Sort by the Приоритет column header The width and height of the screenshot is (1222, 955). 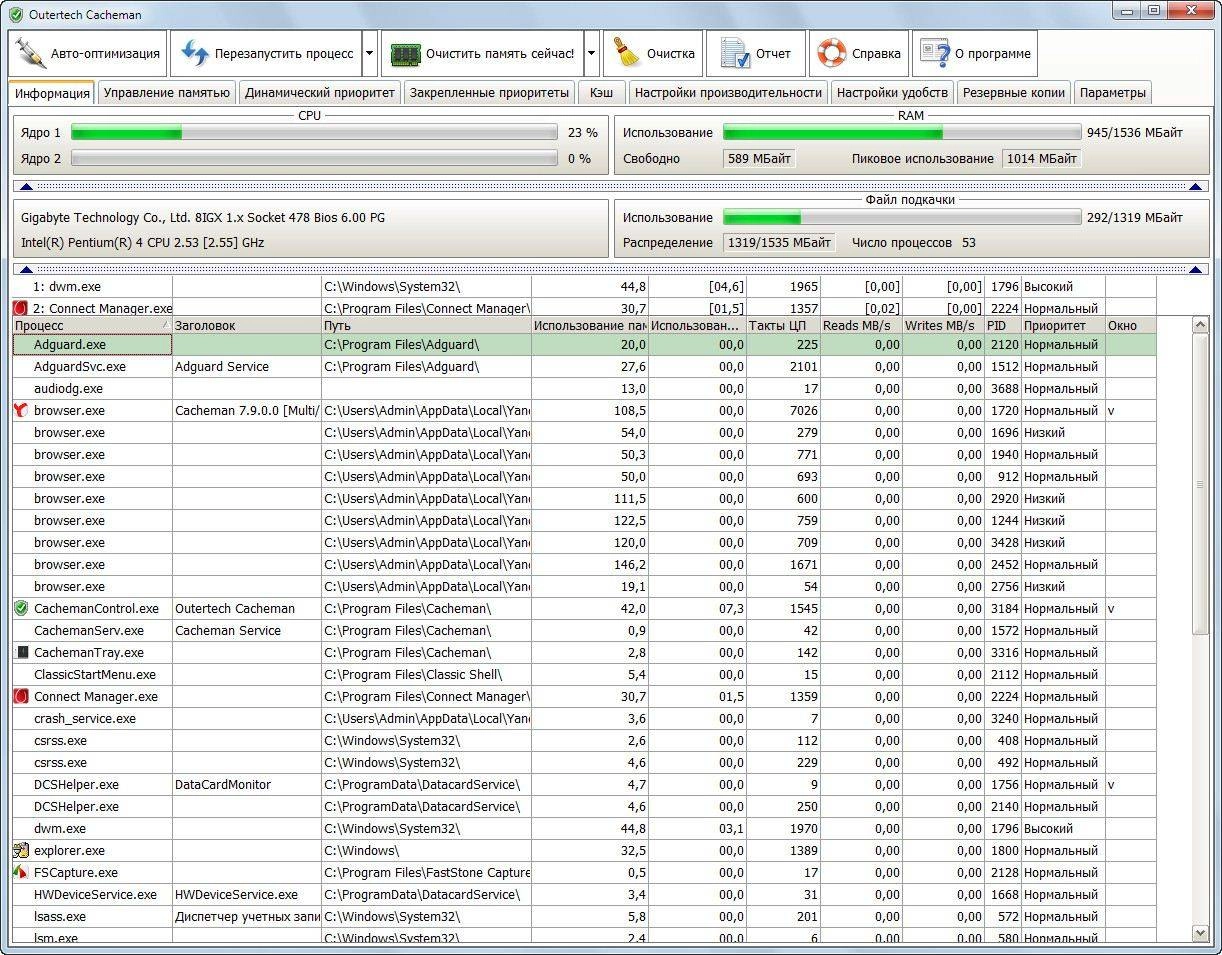[1063, 325]
